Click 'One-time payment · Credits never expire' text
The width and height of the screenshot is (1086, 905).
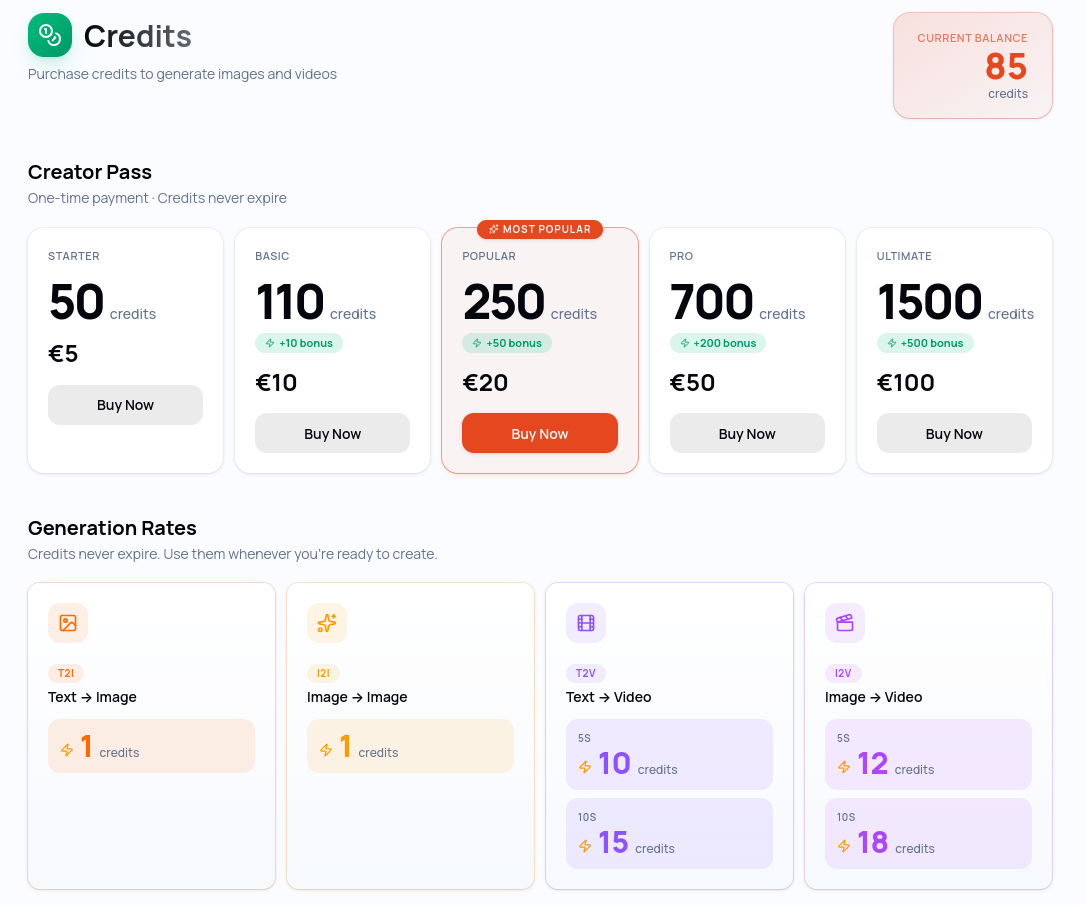click(157, 198)
